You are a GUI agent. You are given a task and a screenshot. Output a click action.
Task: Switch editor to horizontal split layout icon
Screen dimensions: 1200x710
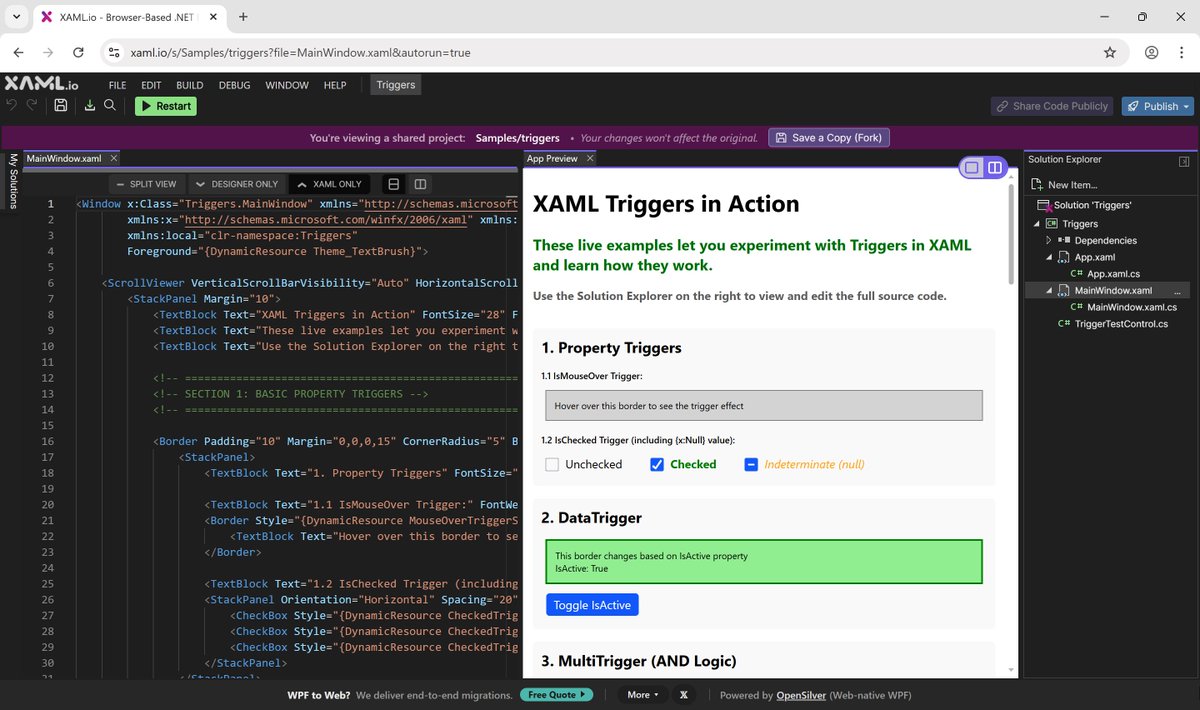(394, 184)
